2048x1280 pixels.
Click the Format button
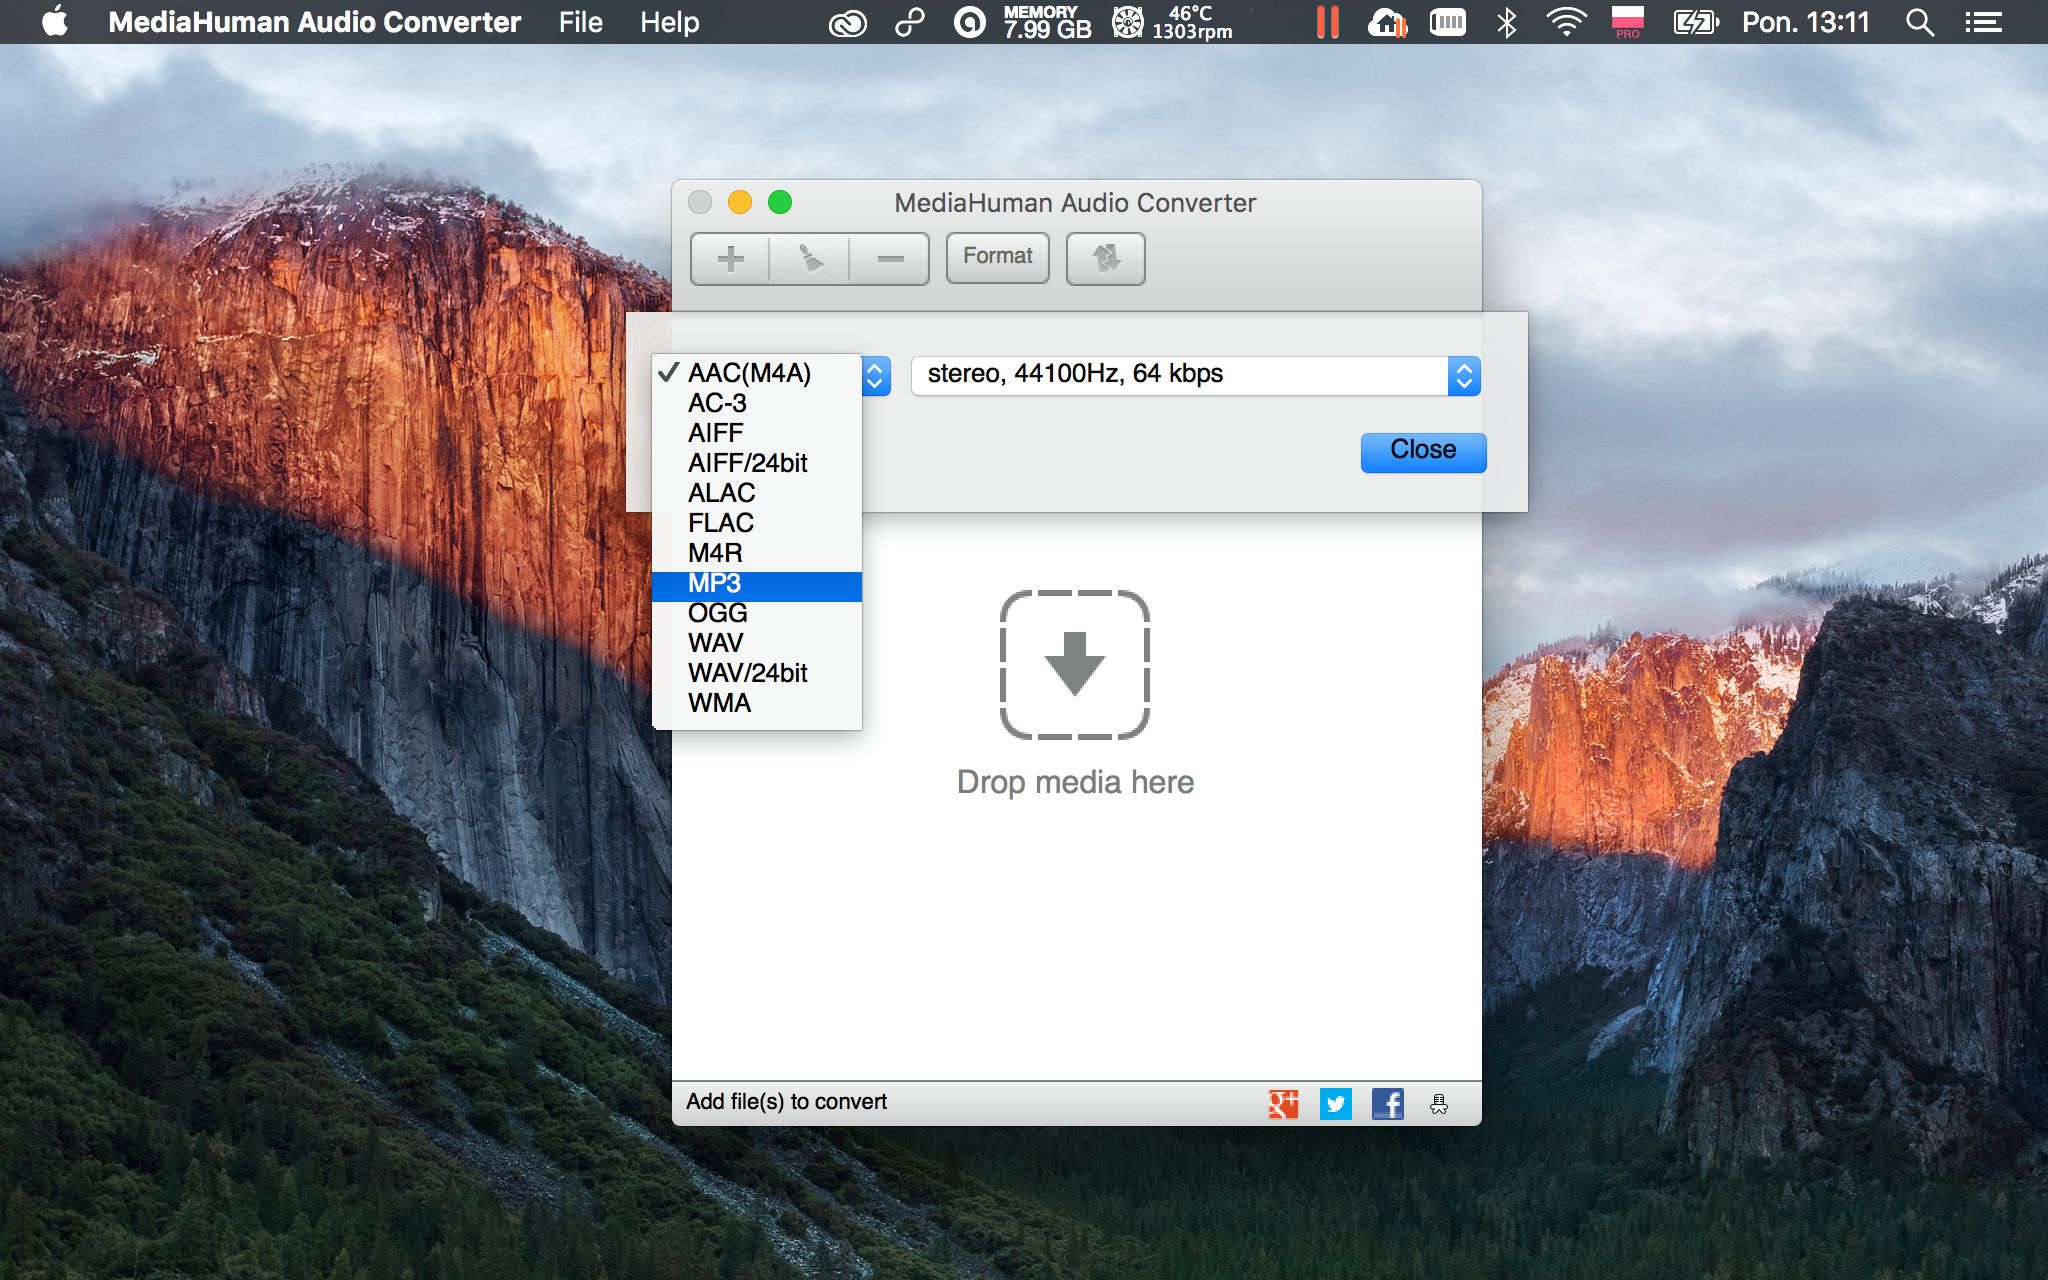point(997,256)
